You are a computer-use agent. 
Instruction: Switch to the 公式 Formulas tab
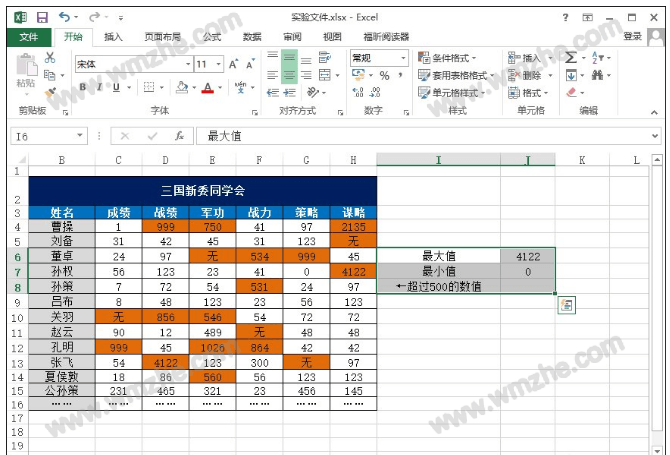[212, 37]
